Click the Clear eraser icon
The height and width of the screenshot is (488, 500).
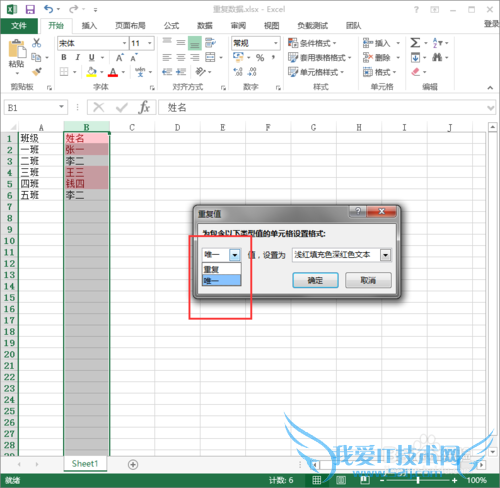pos(415,72)
